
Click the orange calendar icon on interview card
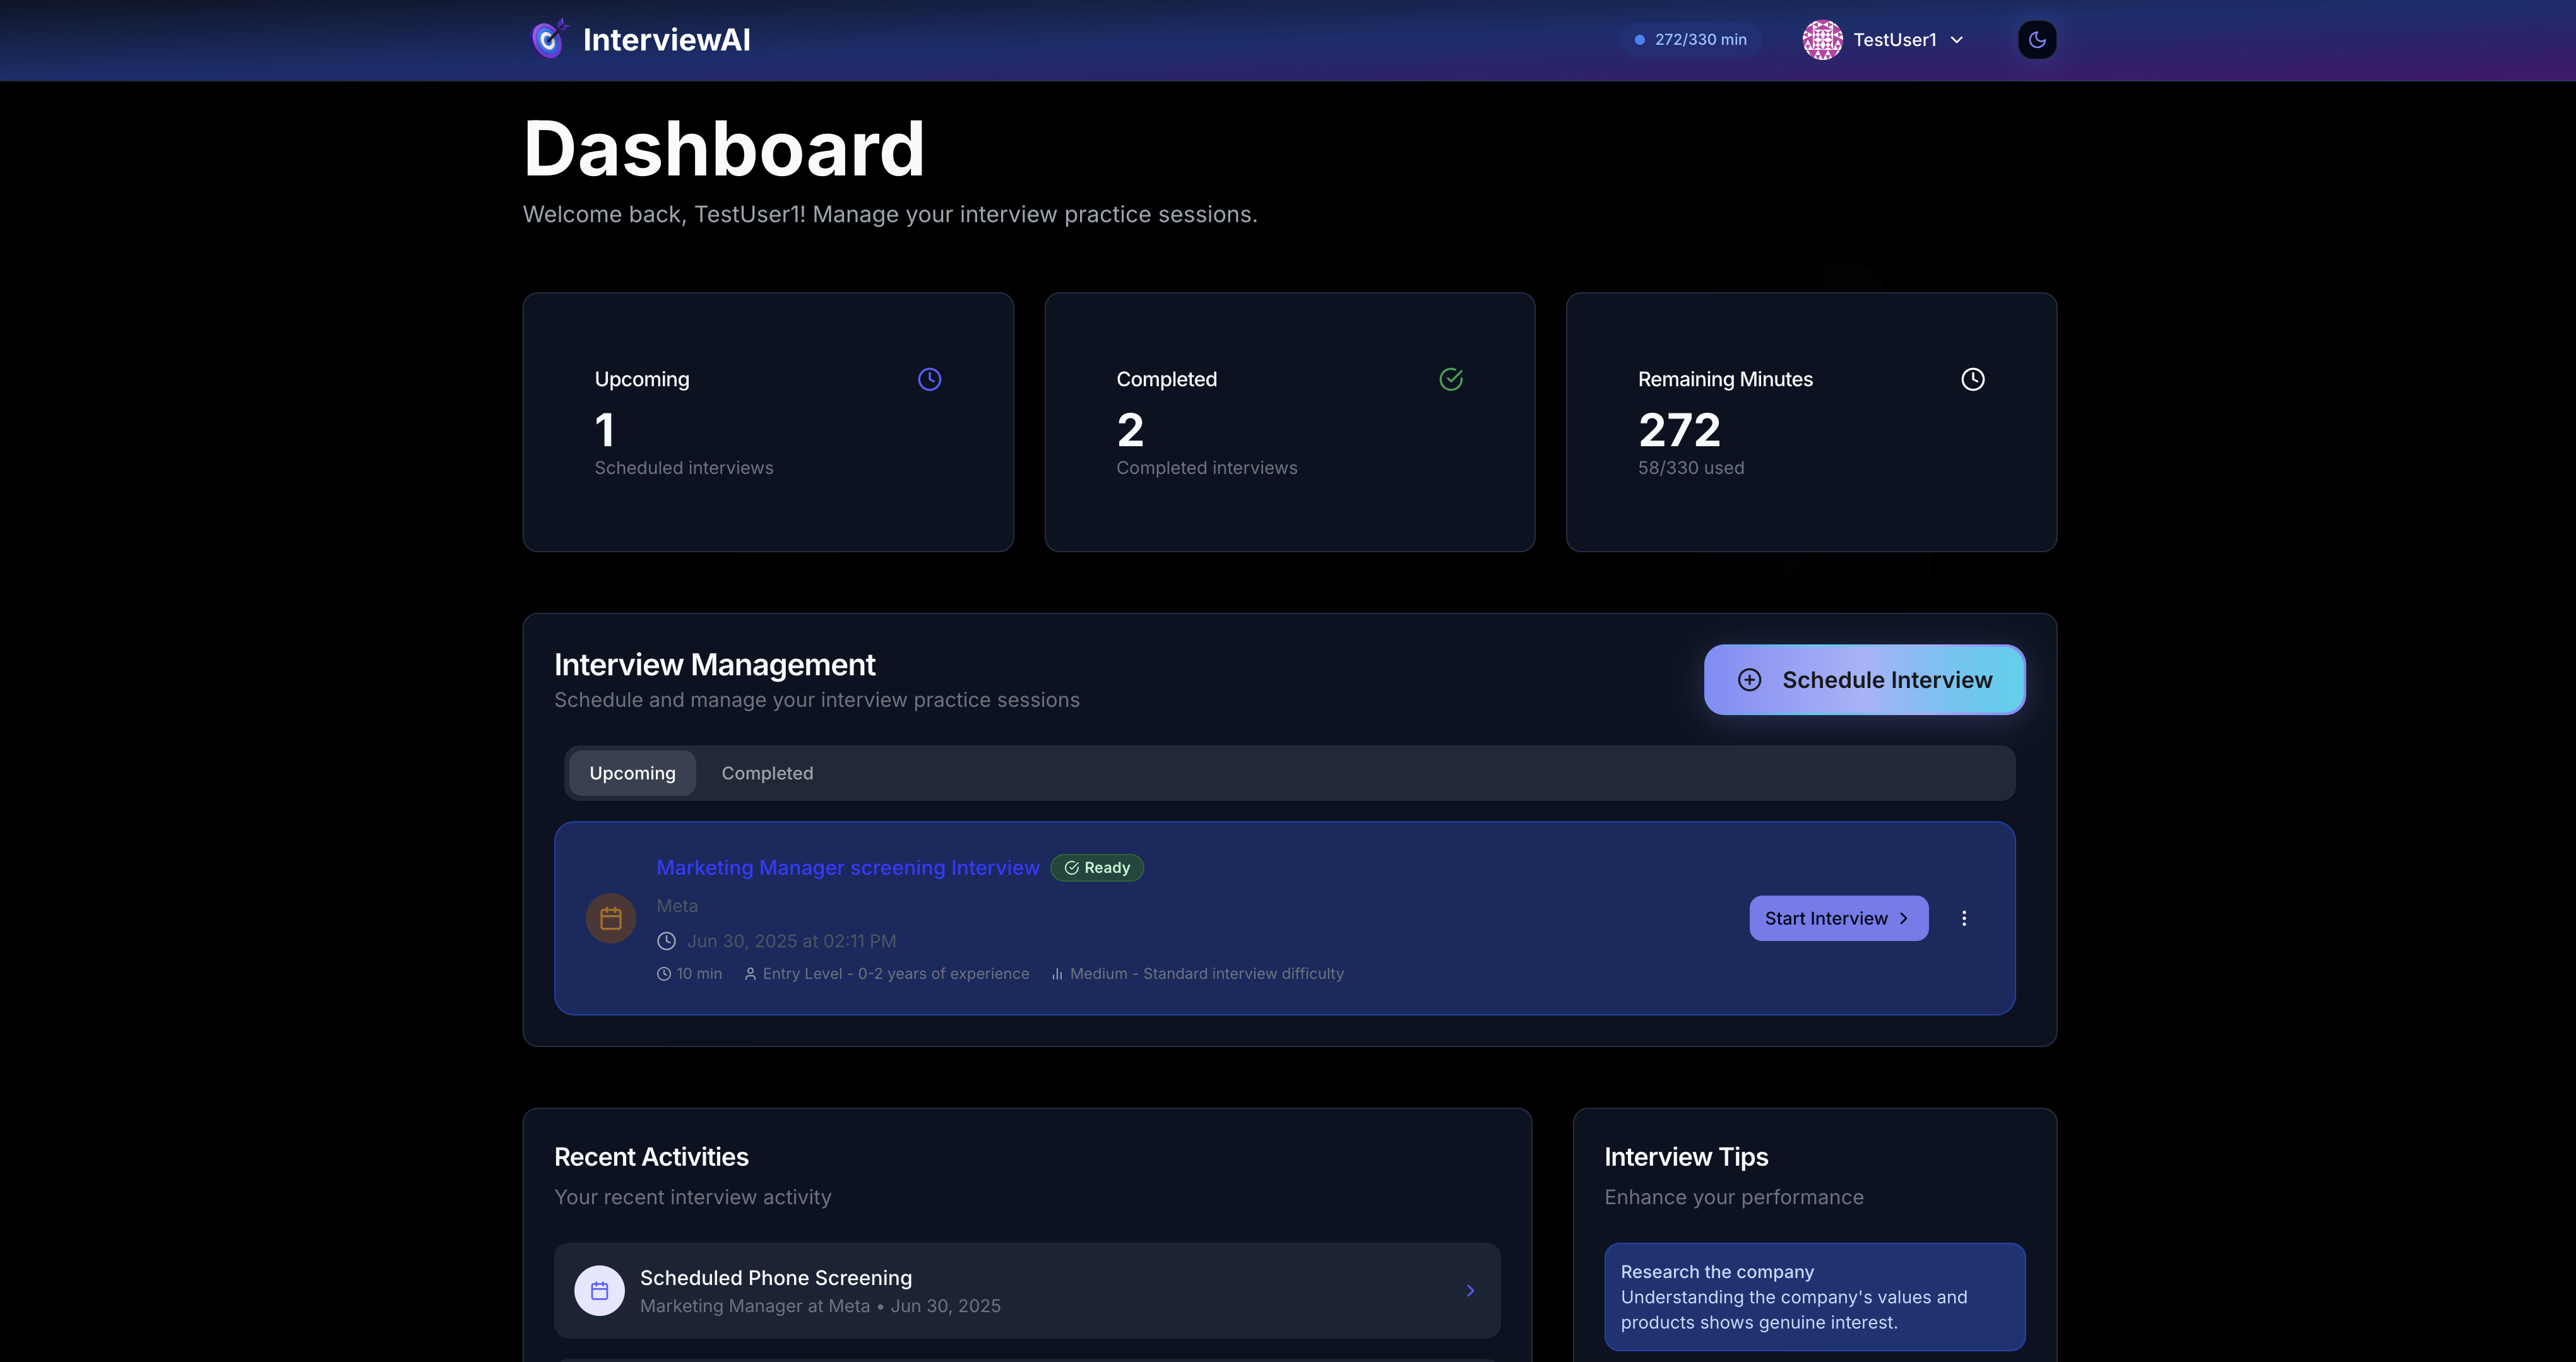(x=610, y=918)
